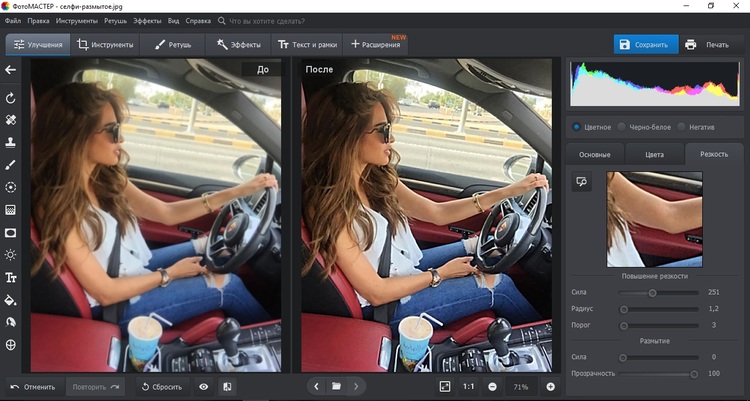This screenshot has height=401, width=750.
Task: Open the folder icon in bottom bar
Action: pyautogui.click(x=337, y=386)
